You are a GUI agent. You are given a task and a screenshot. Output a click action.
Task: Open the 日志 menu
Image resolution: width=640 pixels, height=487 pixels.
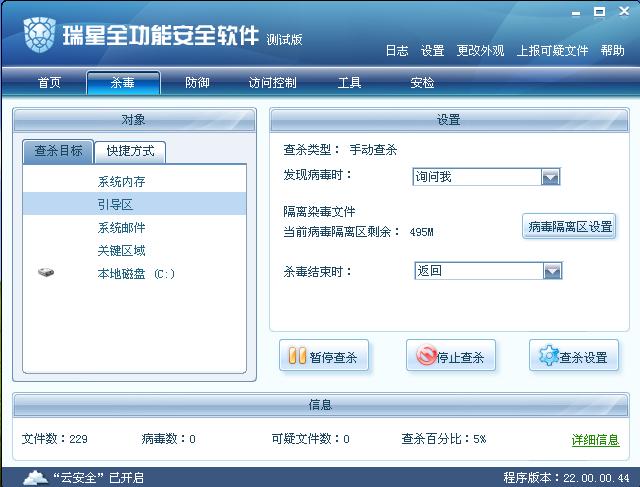[397, 51]
